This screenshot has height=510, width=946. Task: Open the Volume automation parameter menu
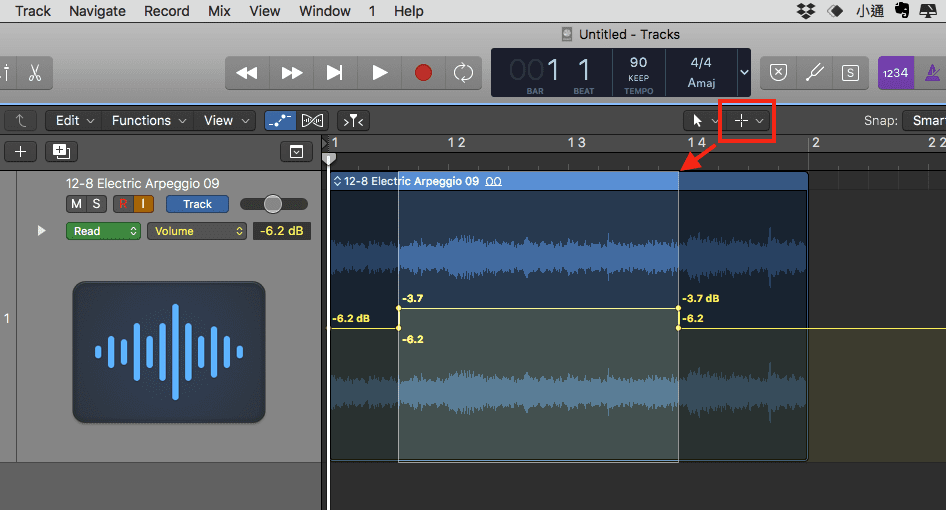pos(197,231)
